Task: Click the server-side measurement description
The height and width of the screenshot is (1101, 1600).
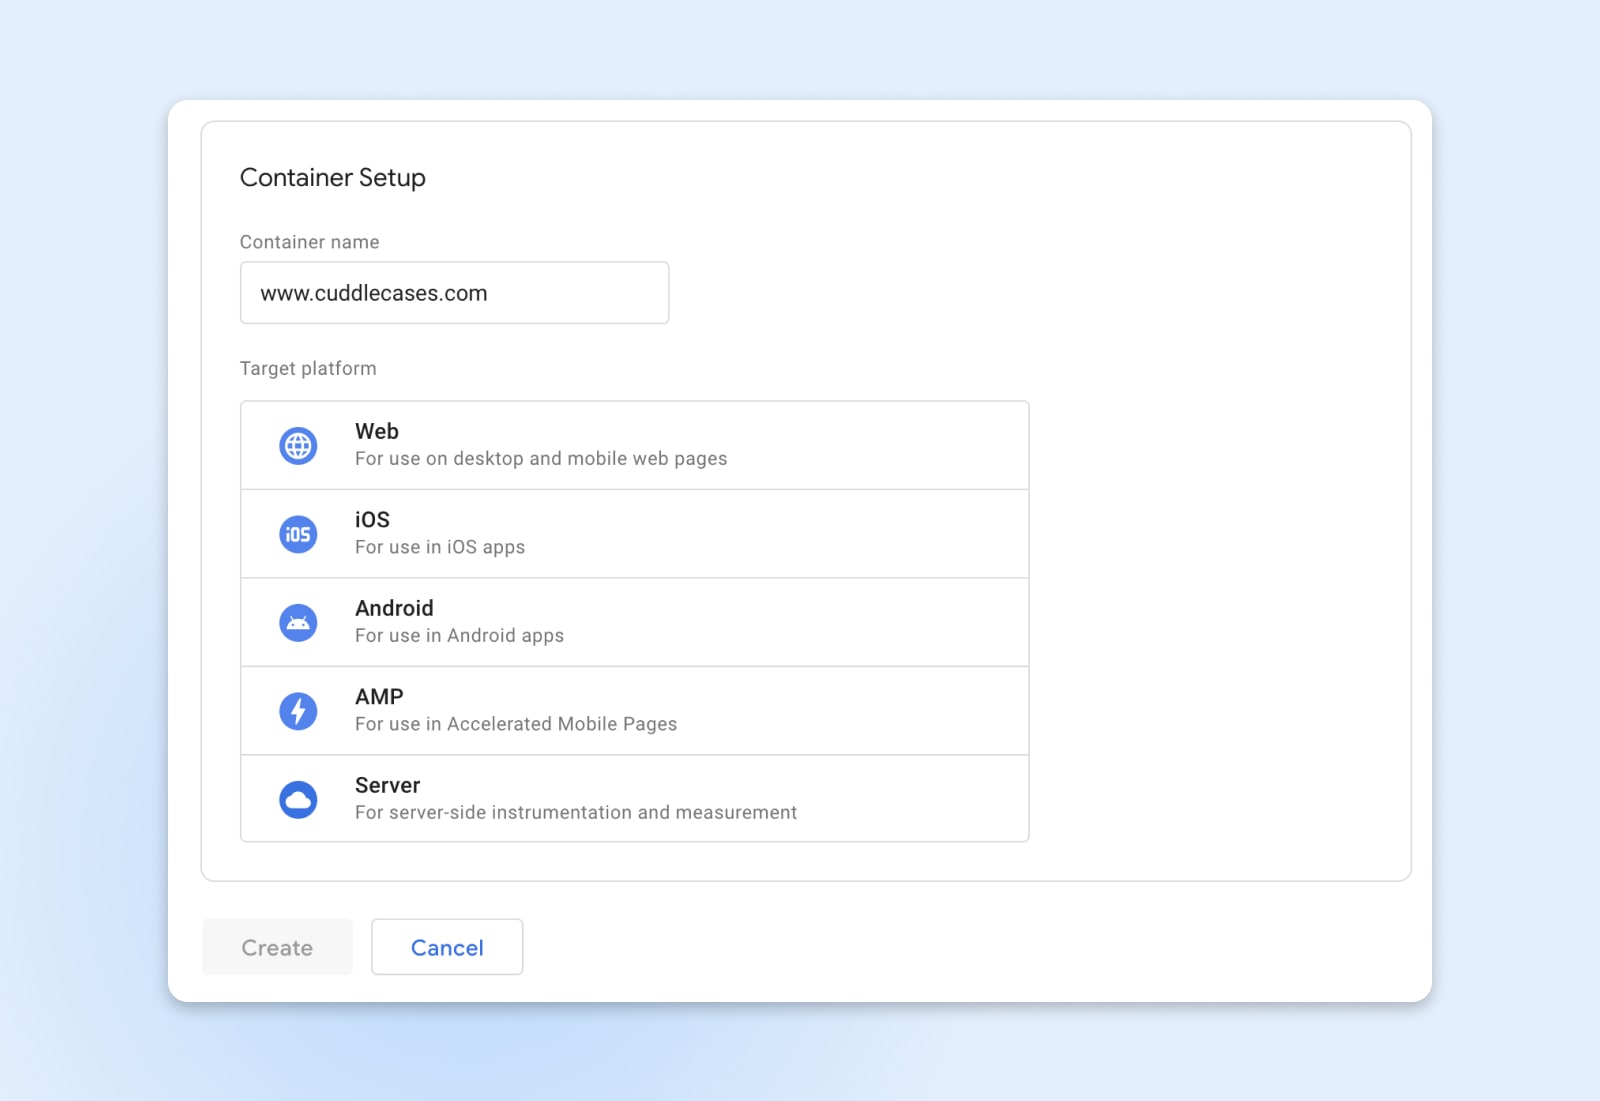Action: click(x=575, y=812)
